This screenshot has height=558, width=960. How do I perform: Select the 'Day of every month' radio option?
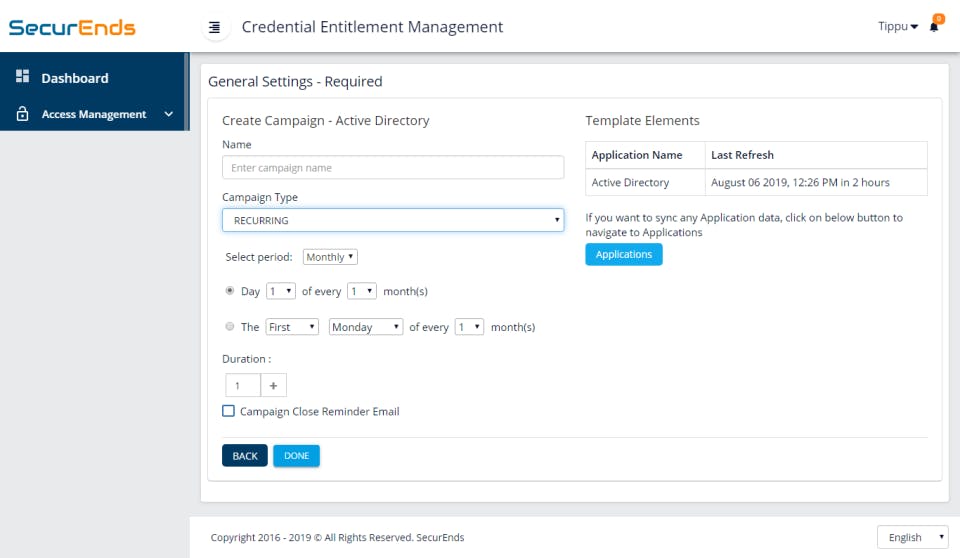pos(230,291)
